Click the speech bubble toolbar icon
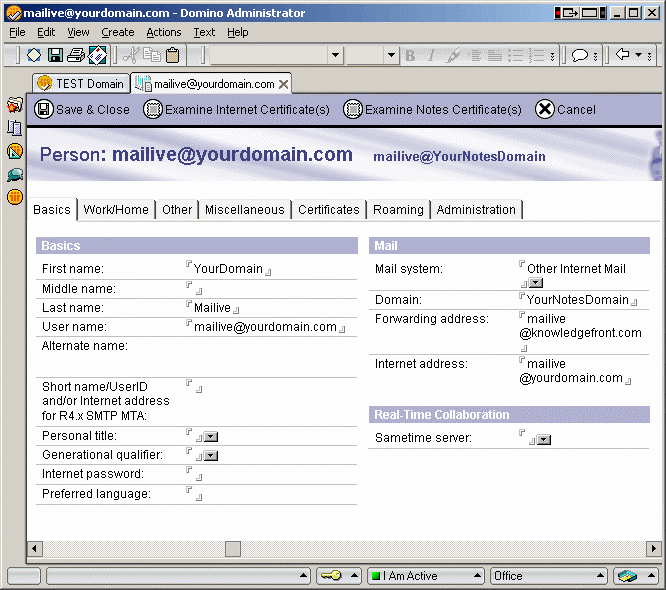 (580, 56)
